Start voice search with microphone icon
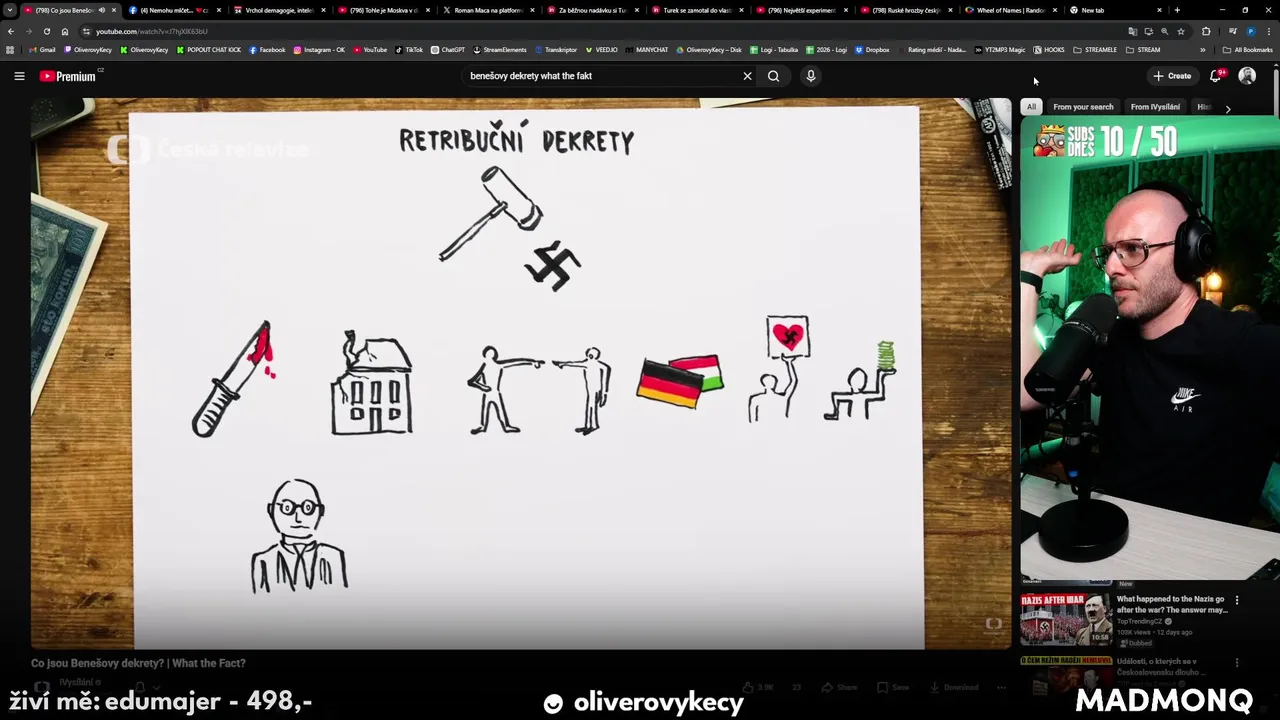Screen dimensions: 1280x720 [811, 76]
